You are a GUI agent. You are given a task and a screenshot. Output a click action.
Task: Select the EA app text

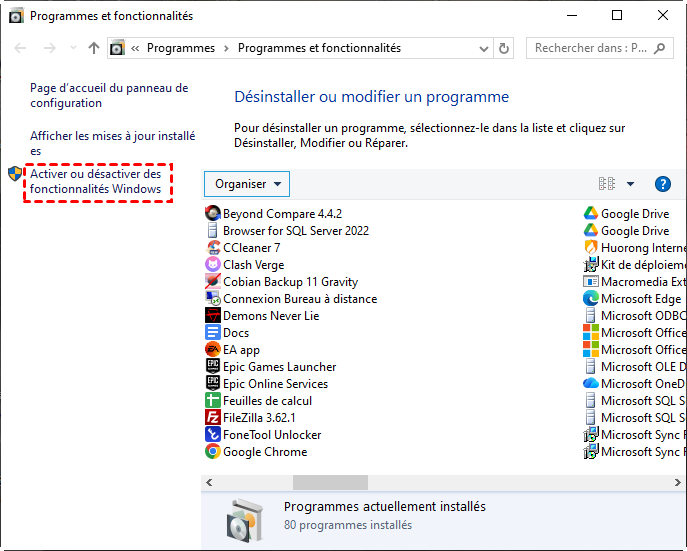click(x=241, y=350)
